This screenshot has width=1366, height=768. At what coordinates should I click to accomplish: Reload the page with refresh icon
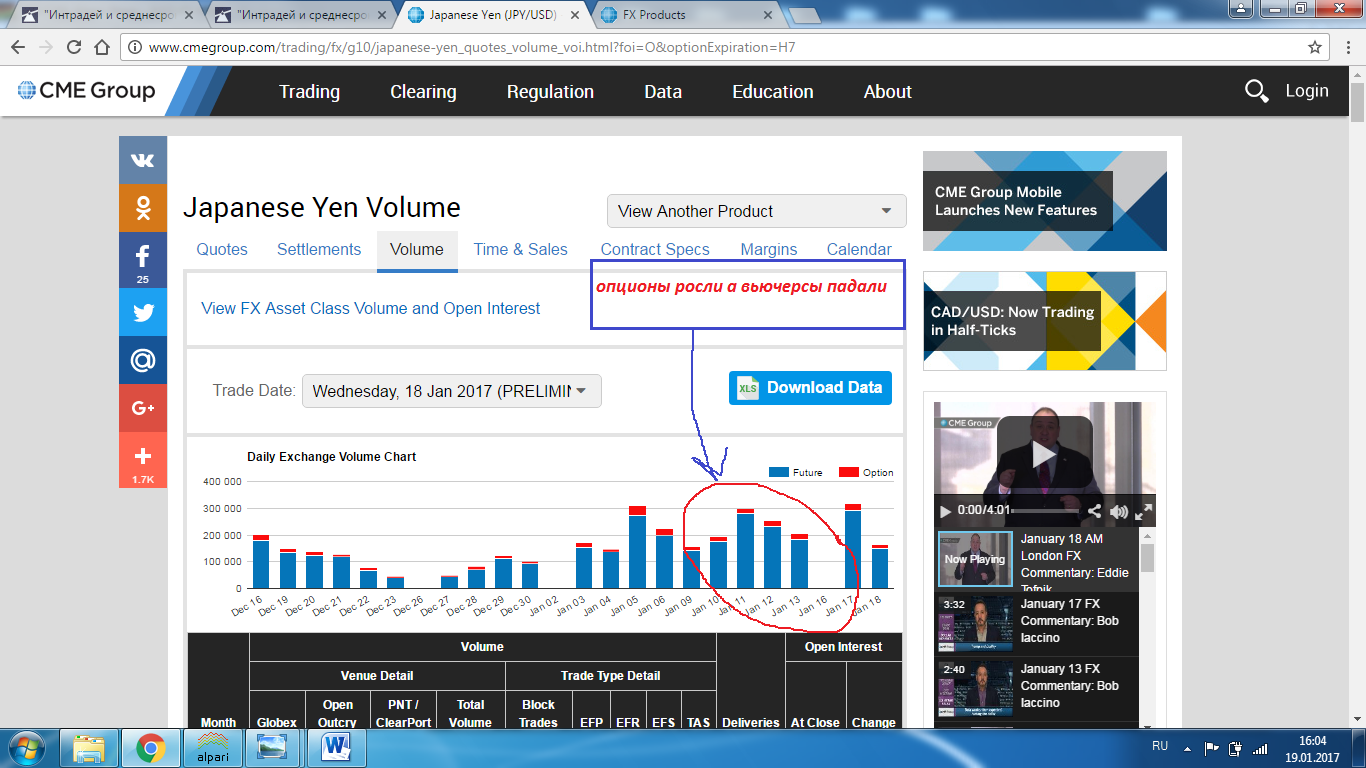click(73, 47)
